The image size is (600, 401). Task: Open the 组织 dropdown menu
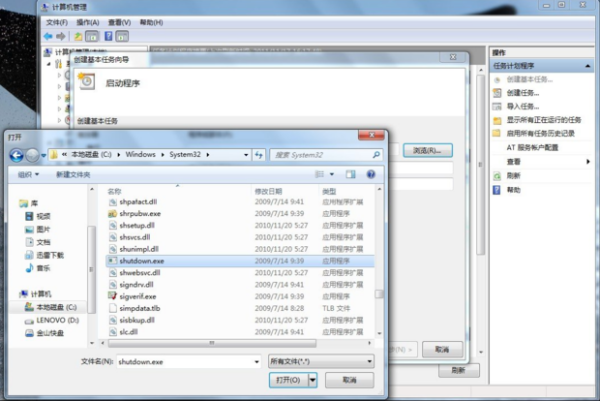tap(28, 175)
